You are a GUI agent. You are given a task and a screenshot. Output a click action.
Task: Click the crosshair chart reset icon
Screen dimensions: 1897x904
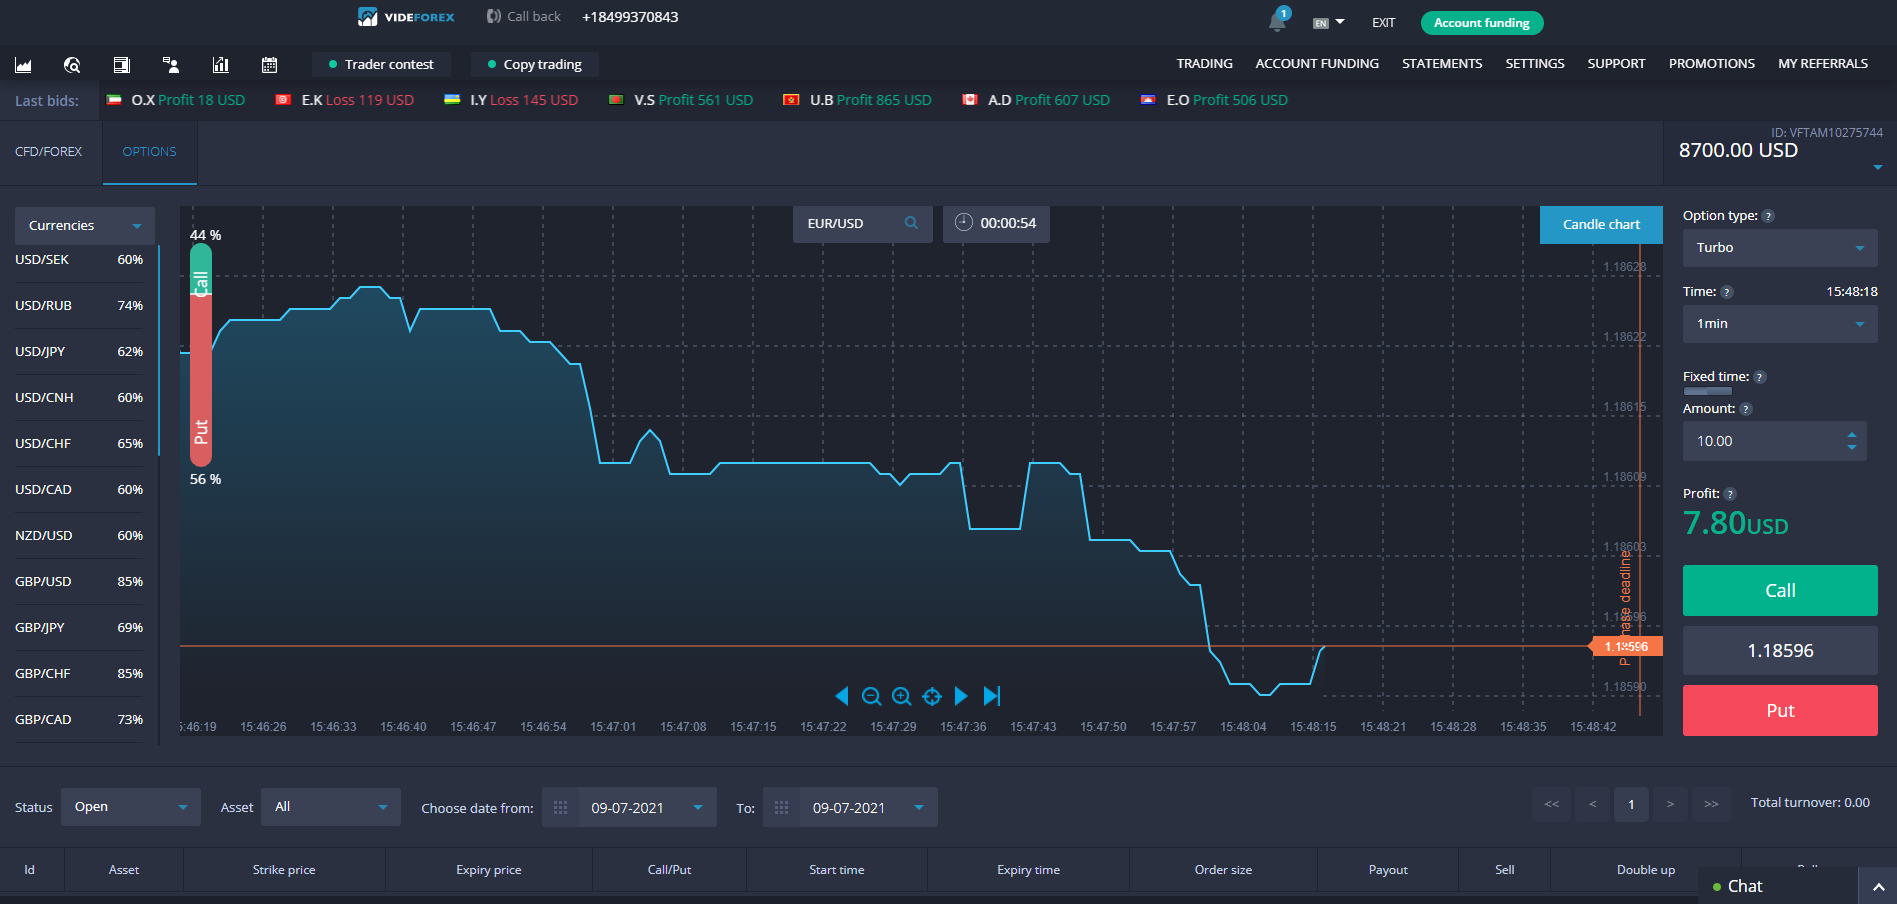pyautogui.click(x=932, y=696)
